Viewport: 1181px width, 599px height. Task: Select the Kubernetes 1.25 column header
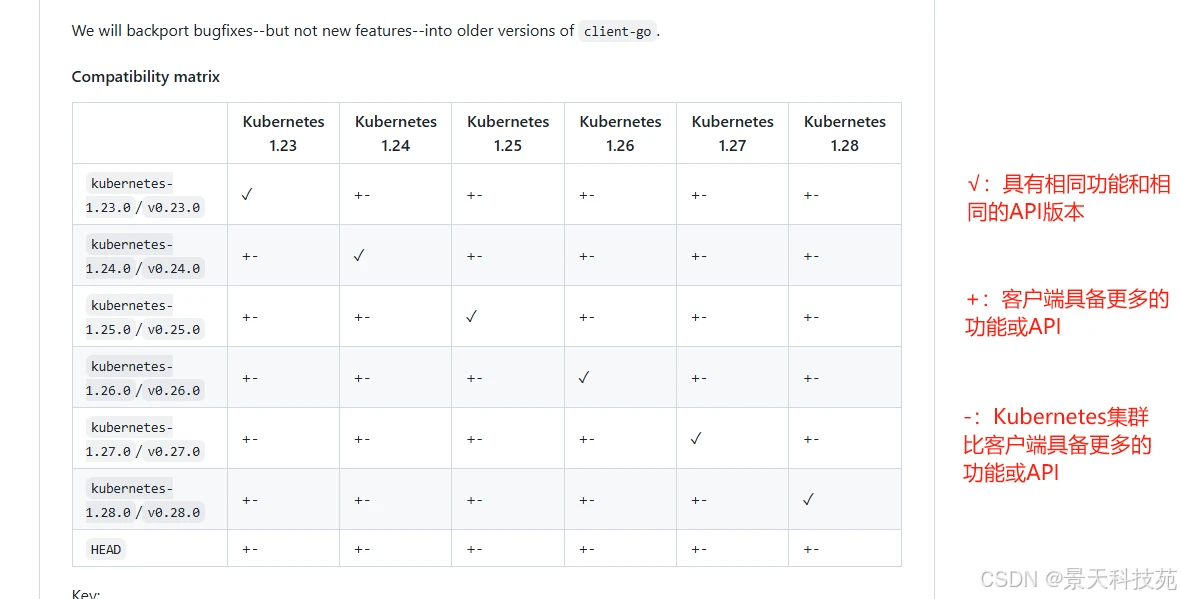(508, 133)
